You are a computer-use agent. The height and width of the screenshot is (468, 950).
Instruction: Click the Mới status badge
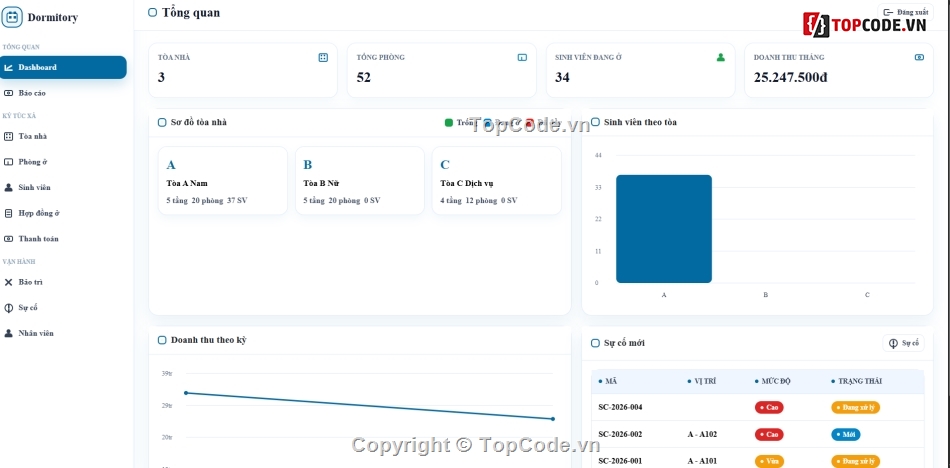point(845,435)
